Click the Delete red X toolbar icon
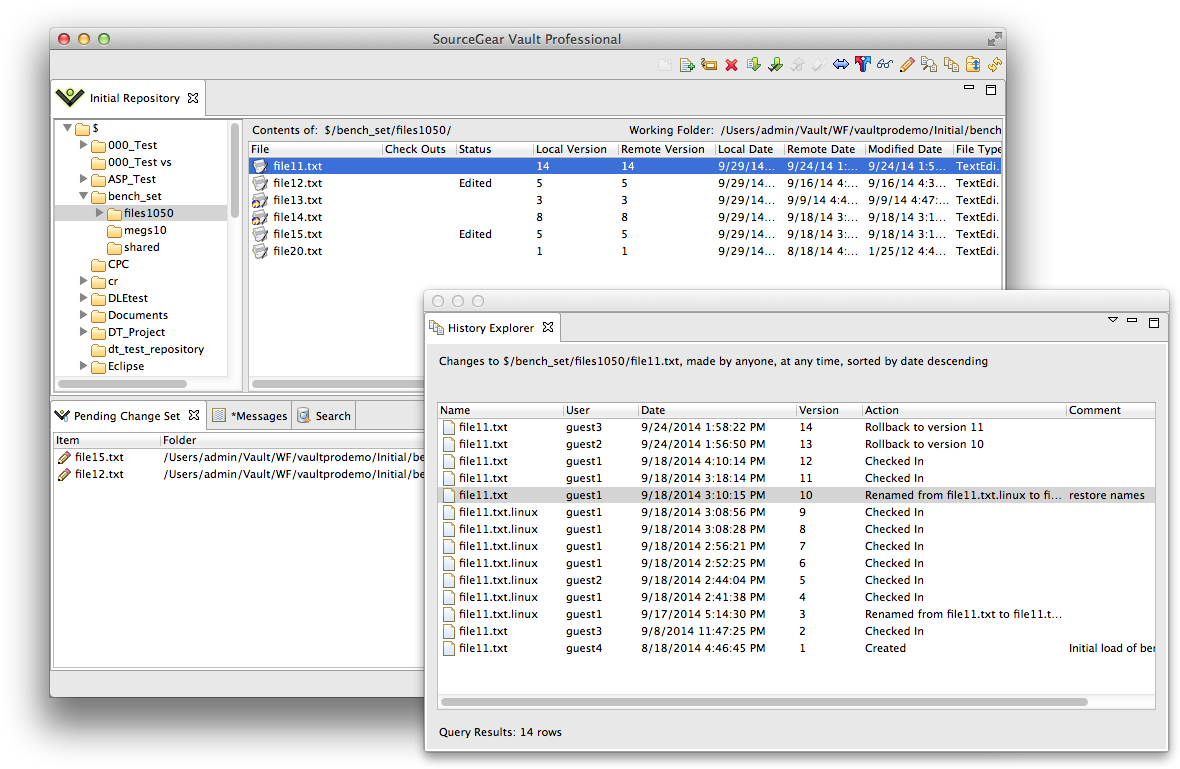 tap(731, 64)
